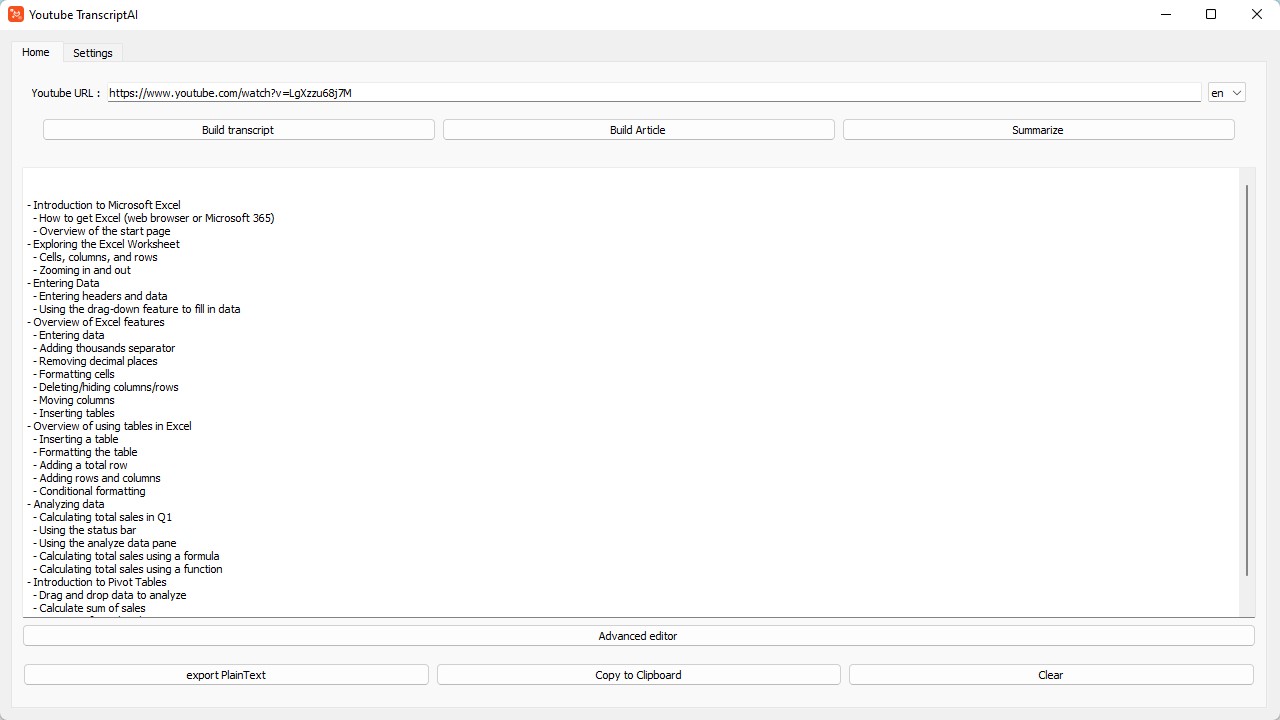Click 'Overview of Excel features' line
Image resolution: width=1280 pixels, height=720 pixels.
[98, 322]
